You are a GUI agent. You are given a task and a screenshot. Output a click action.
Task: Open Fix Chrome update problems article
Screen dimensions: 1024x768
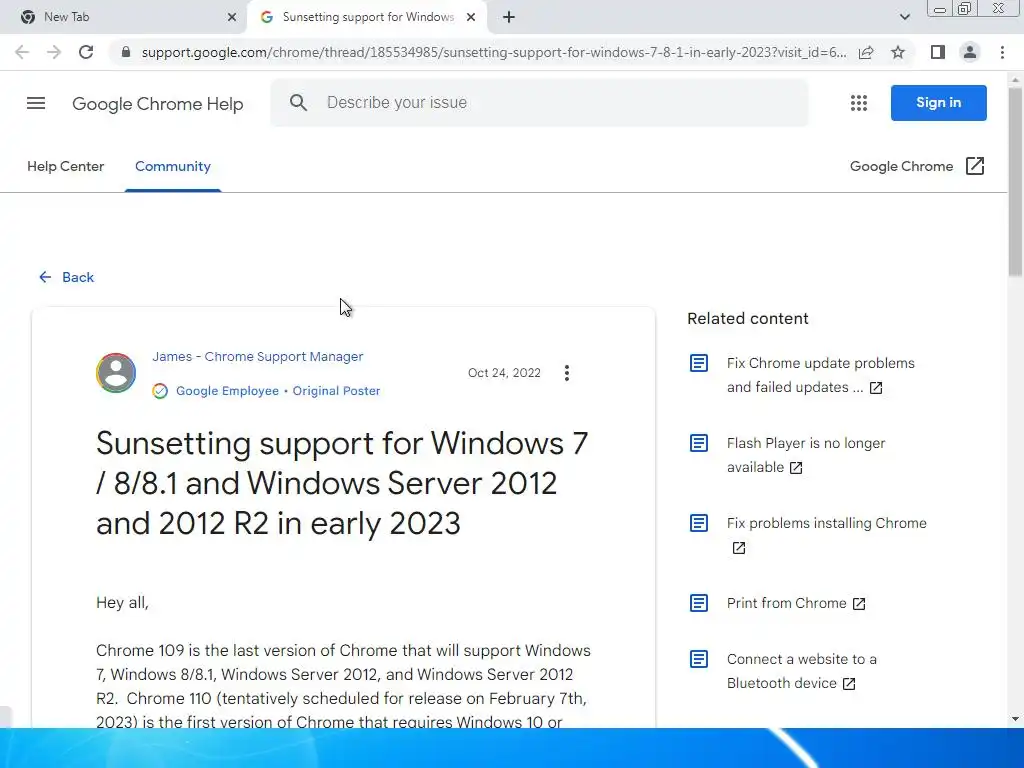click(820, 375)
